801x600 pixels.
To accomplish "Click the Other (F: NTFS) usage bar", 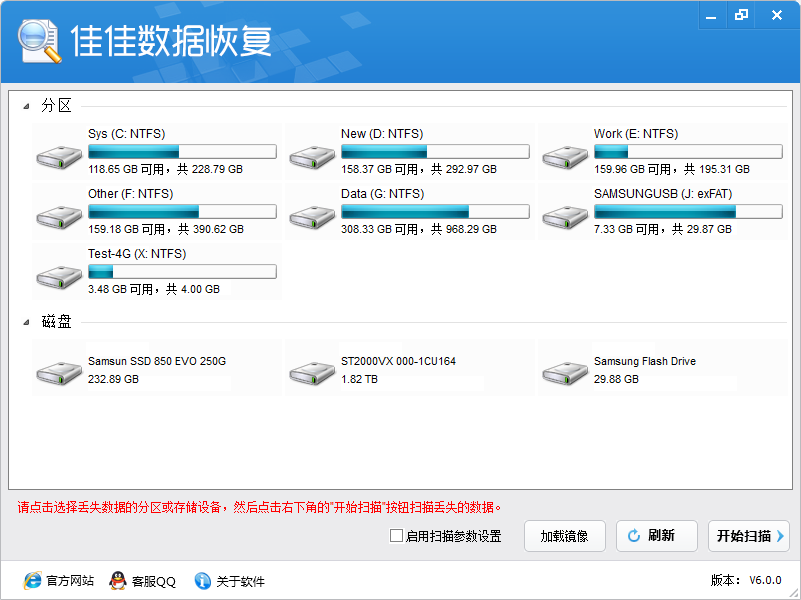I will click(182, 212).
